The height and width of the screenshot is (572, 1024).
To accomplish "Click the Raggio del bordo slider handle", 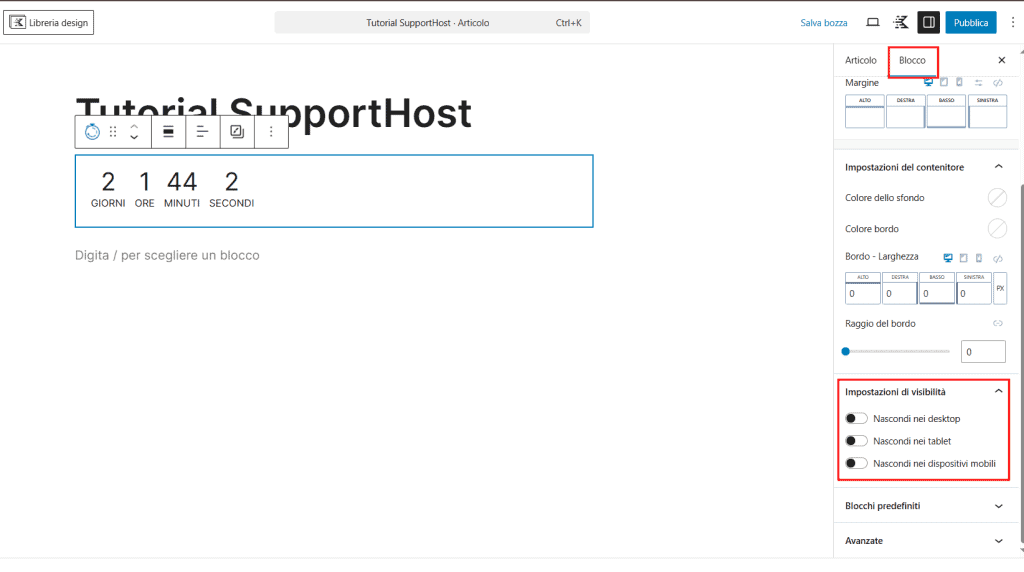I will pyautogui.click(x=846, y=351).
